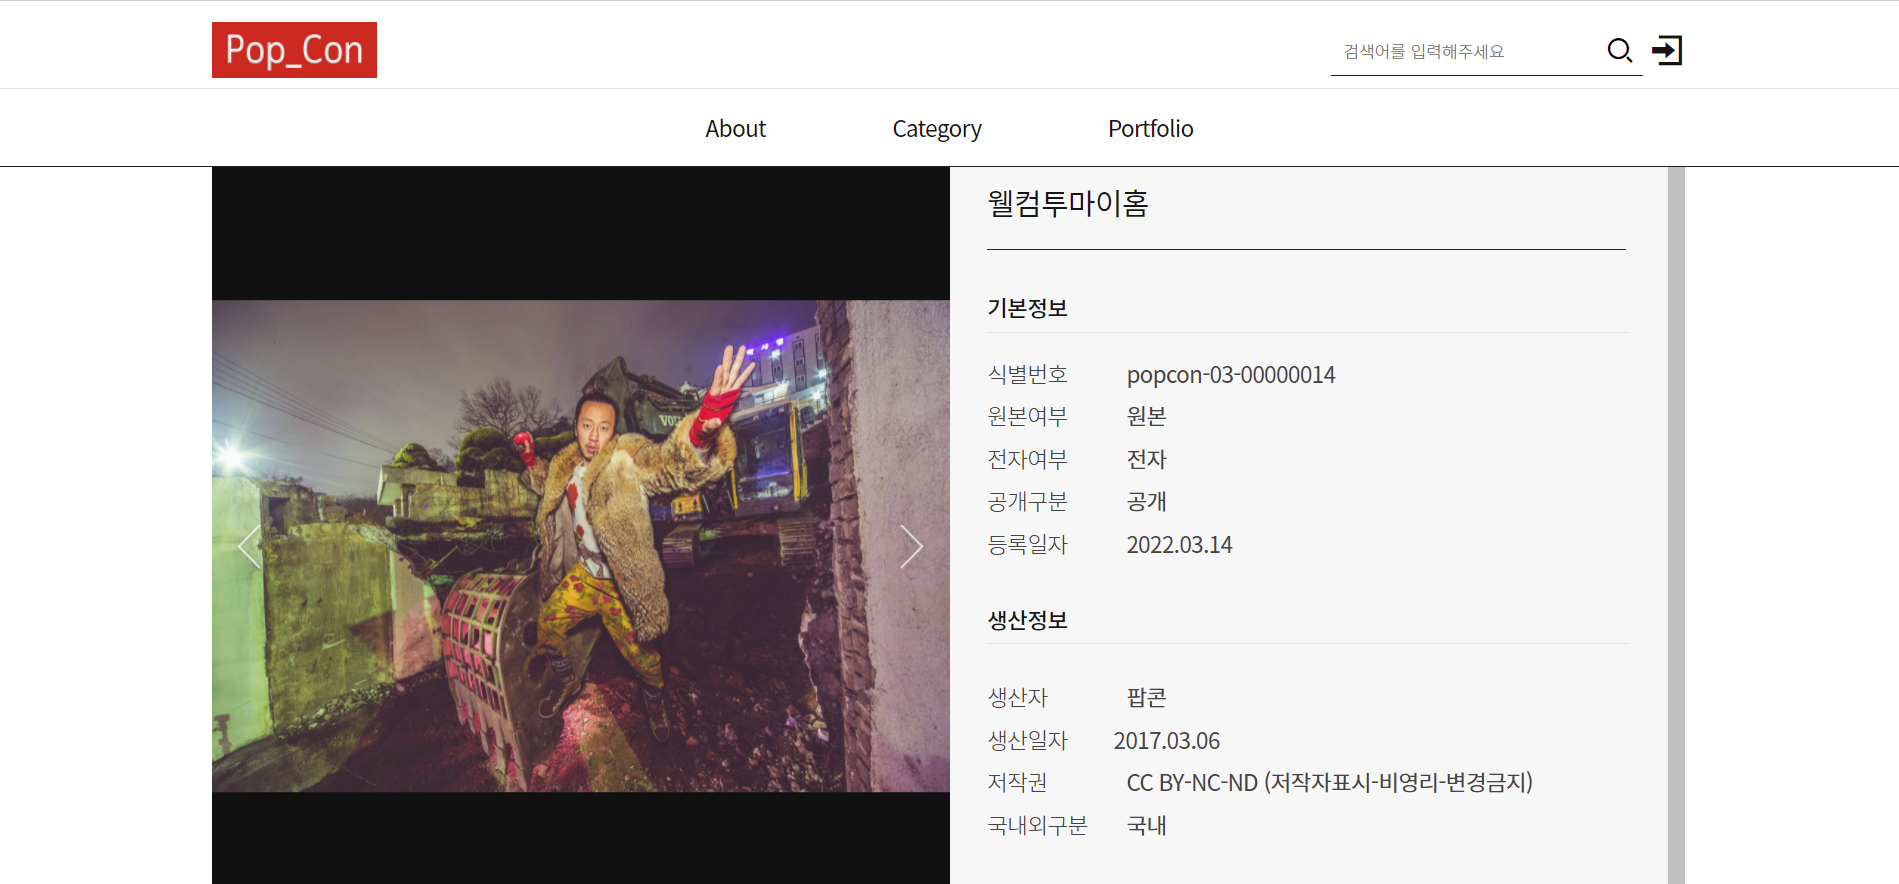Click the magnifier search icon
The height and width of the screenshot is (884, 1899).
1619,50
